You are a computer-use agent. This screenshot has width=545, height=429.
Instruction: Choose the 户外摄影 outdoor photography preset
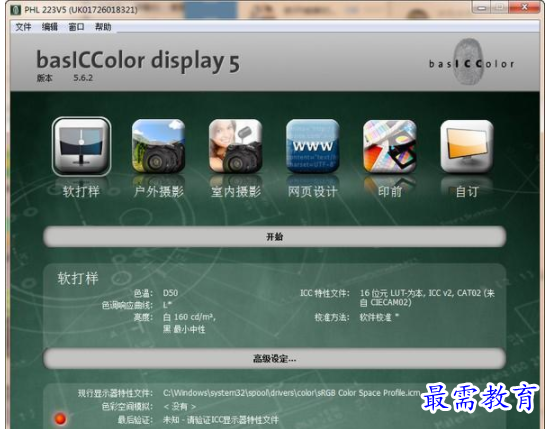(x=158, y=146)
